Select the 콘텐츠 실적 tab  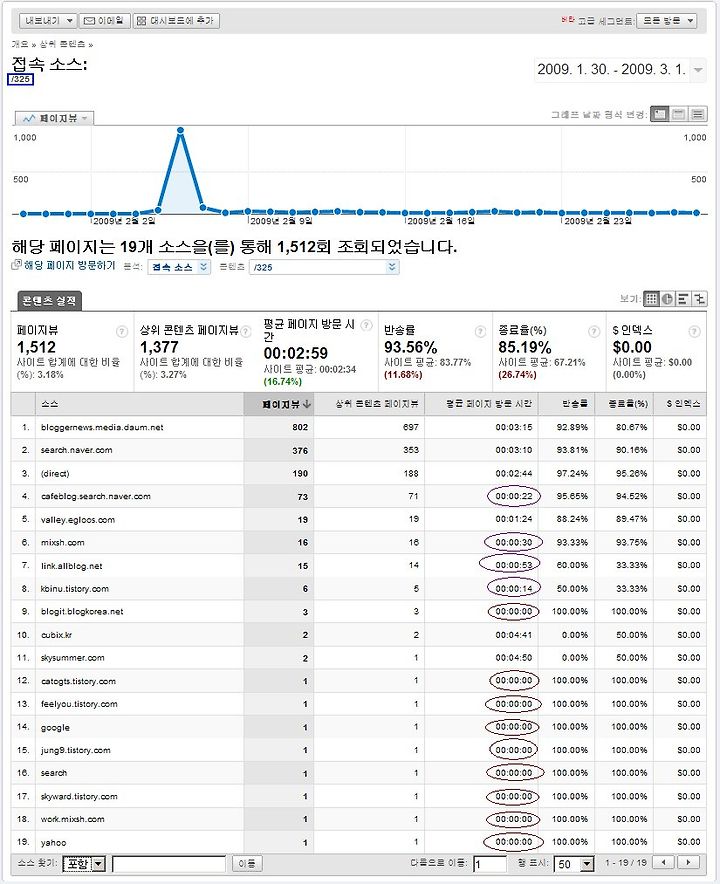[x=49, y=300]
